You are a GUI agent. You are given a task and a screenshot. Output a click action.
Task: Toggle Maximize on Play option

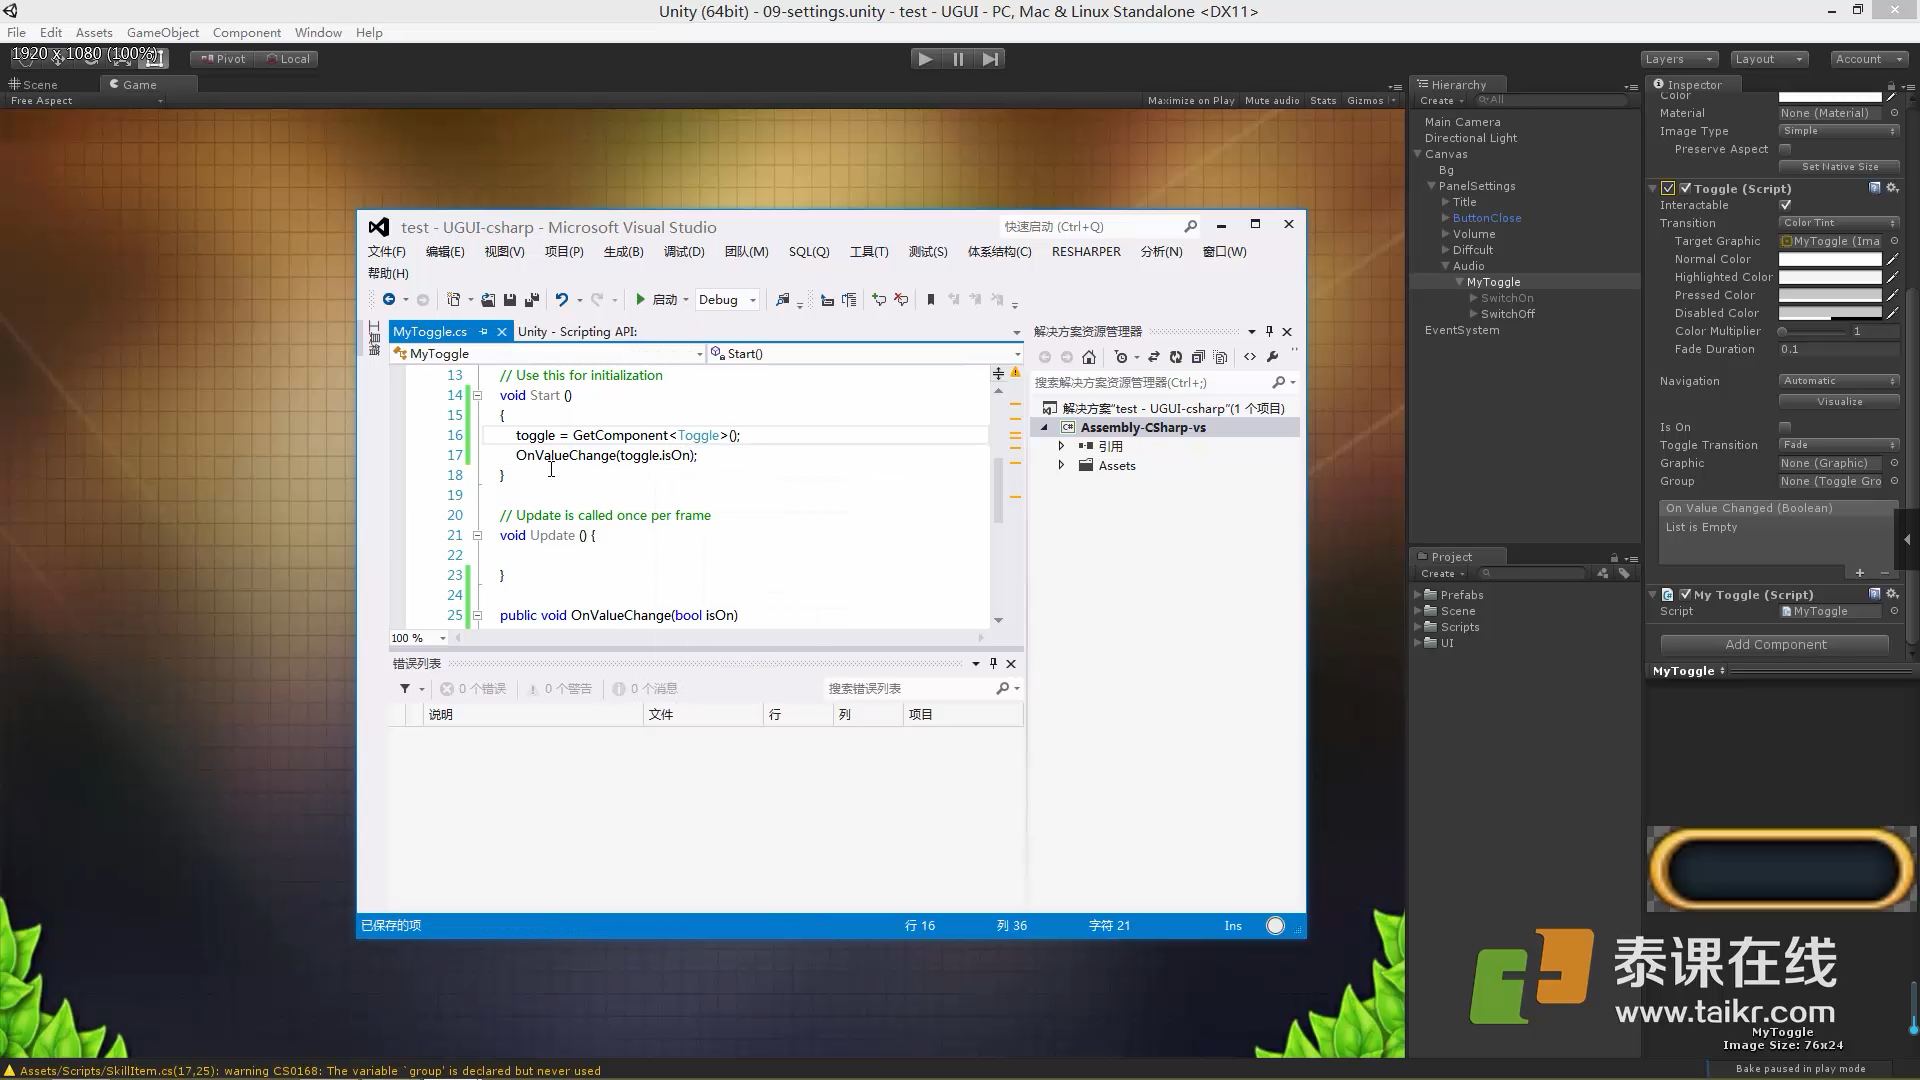(1191, 100)
